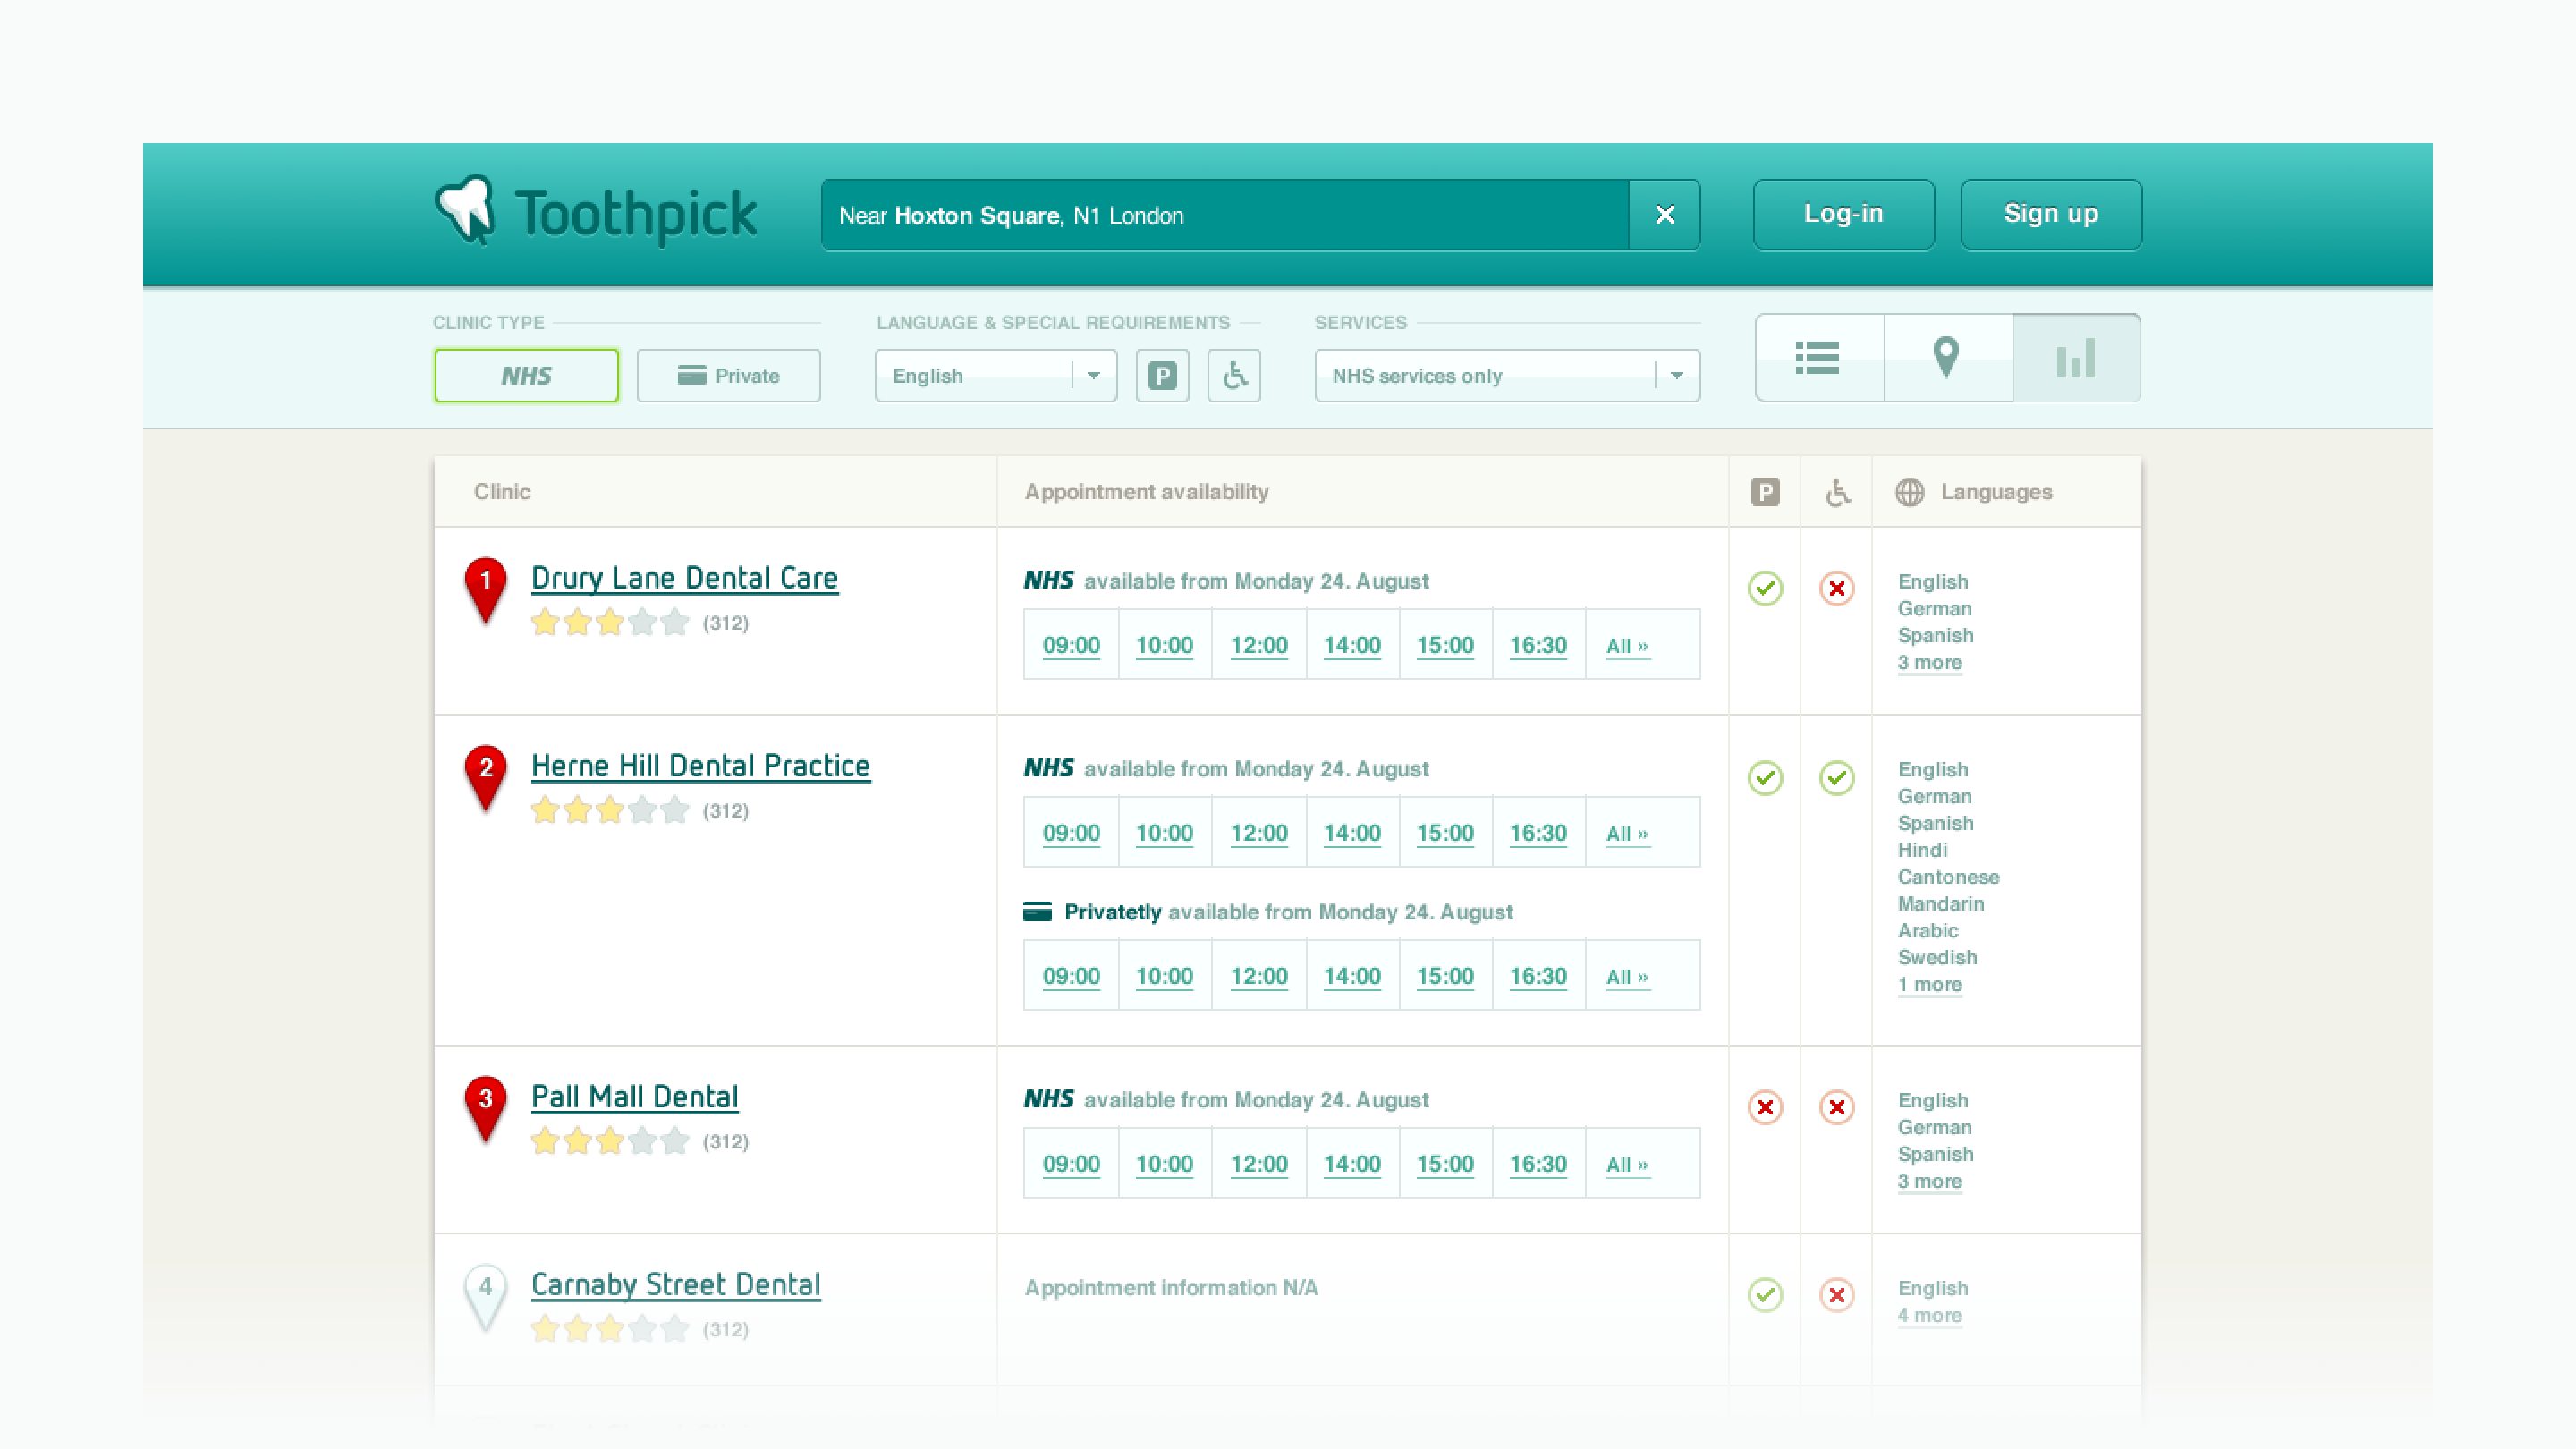
Task: Click star rating of Drury Lane Dental Care
Action: (x=609, y=623)
